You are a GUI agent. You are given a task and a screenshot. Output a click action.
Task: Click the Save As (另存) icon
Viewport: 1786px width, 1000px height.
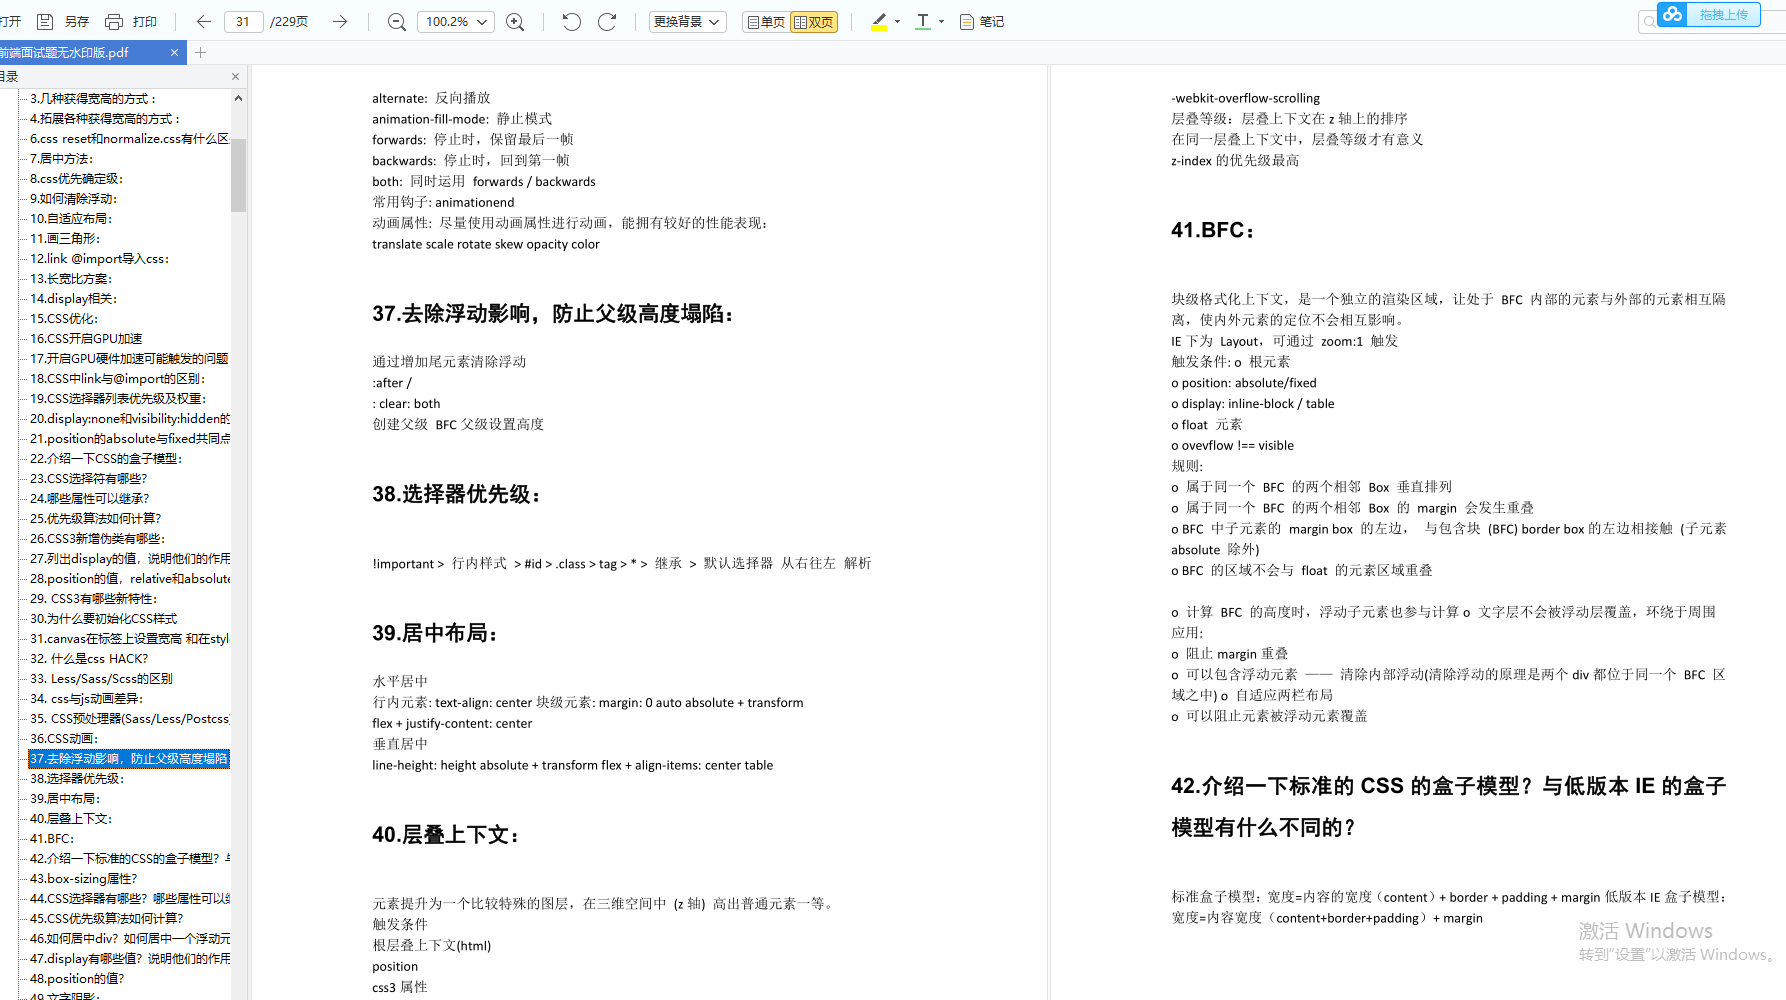point(45,21)
